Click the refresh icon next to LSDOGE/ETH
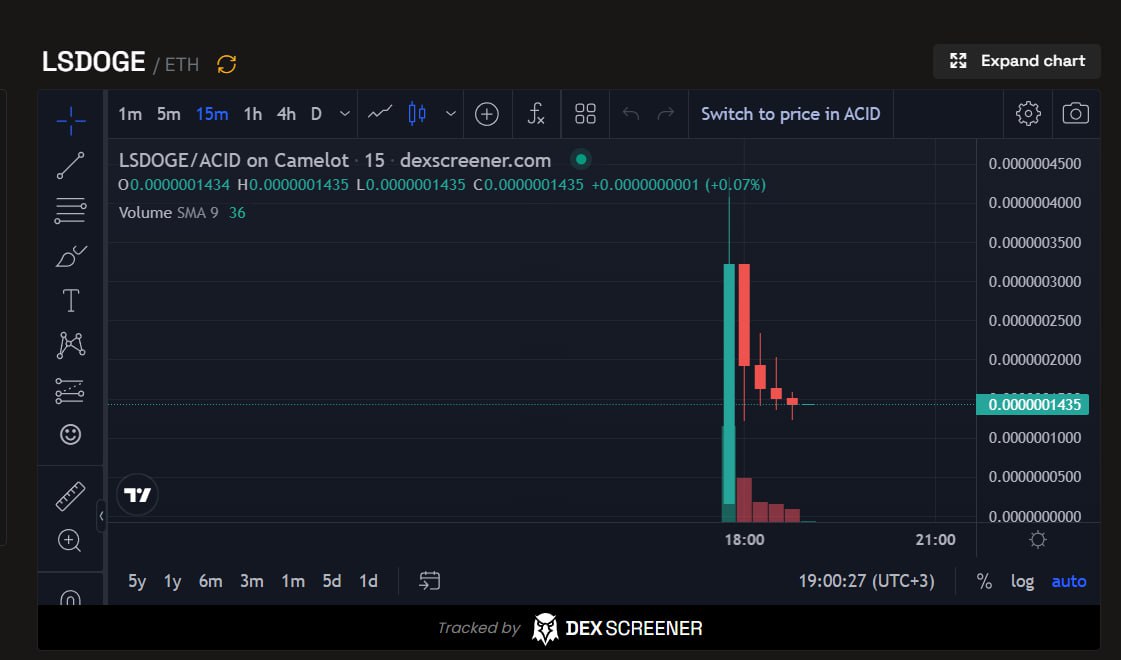1121x660 pixels. [227, 64]
